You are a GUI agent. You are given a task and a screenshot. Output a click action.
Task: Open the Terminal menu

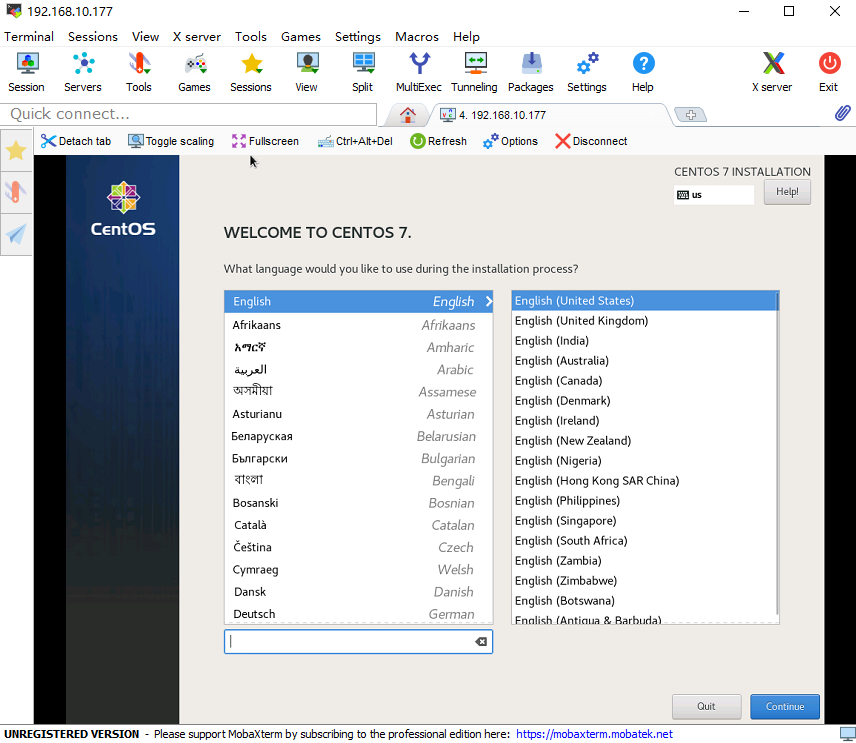click(29, 37)
